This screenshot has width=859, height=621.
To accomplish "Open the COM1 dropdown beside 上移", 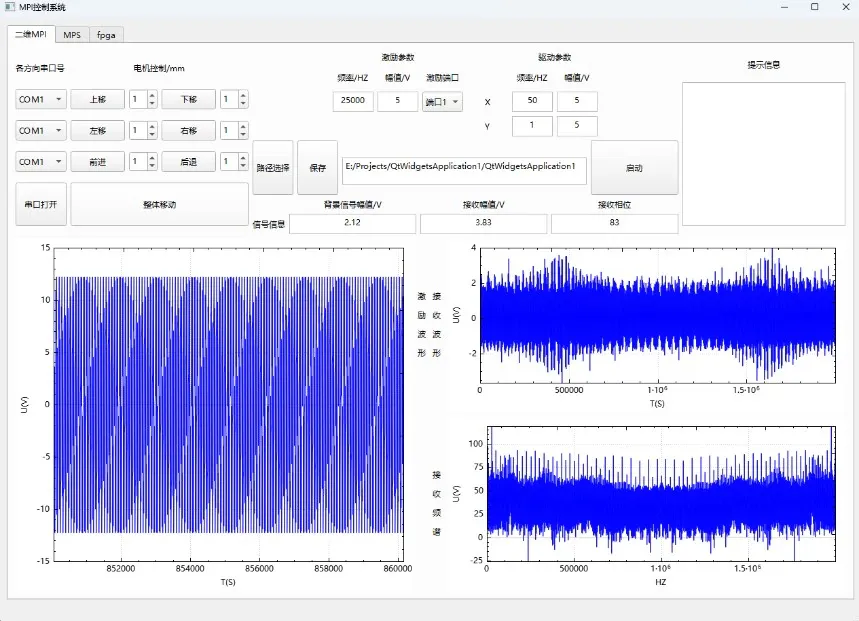I will pyautogui.click(x=41, y=99).
